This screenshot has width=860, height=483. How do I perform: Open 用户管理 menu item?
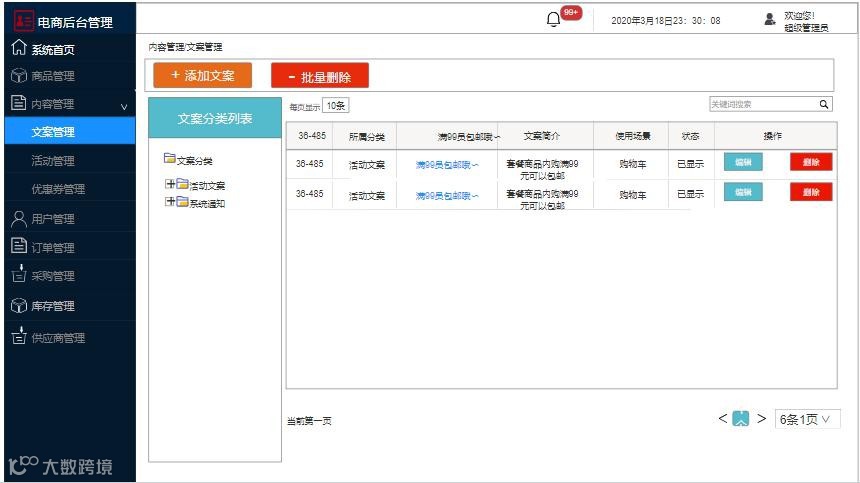[53, 219]
